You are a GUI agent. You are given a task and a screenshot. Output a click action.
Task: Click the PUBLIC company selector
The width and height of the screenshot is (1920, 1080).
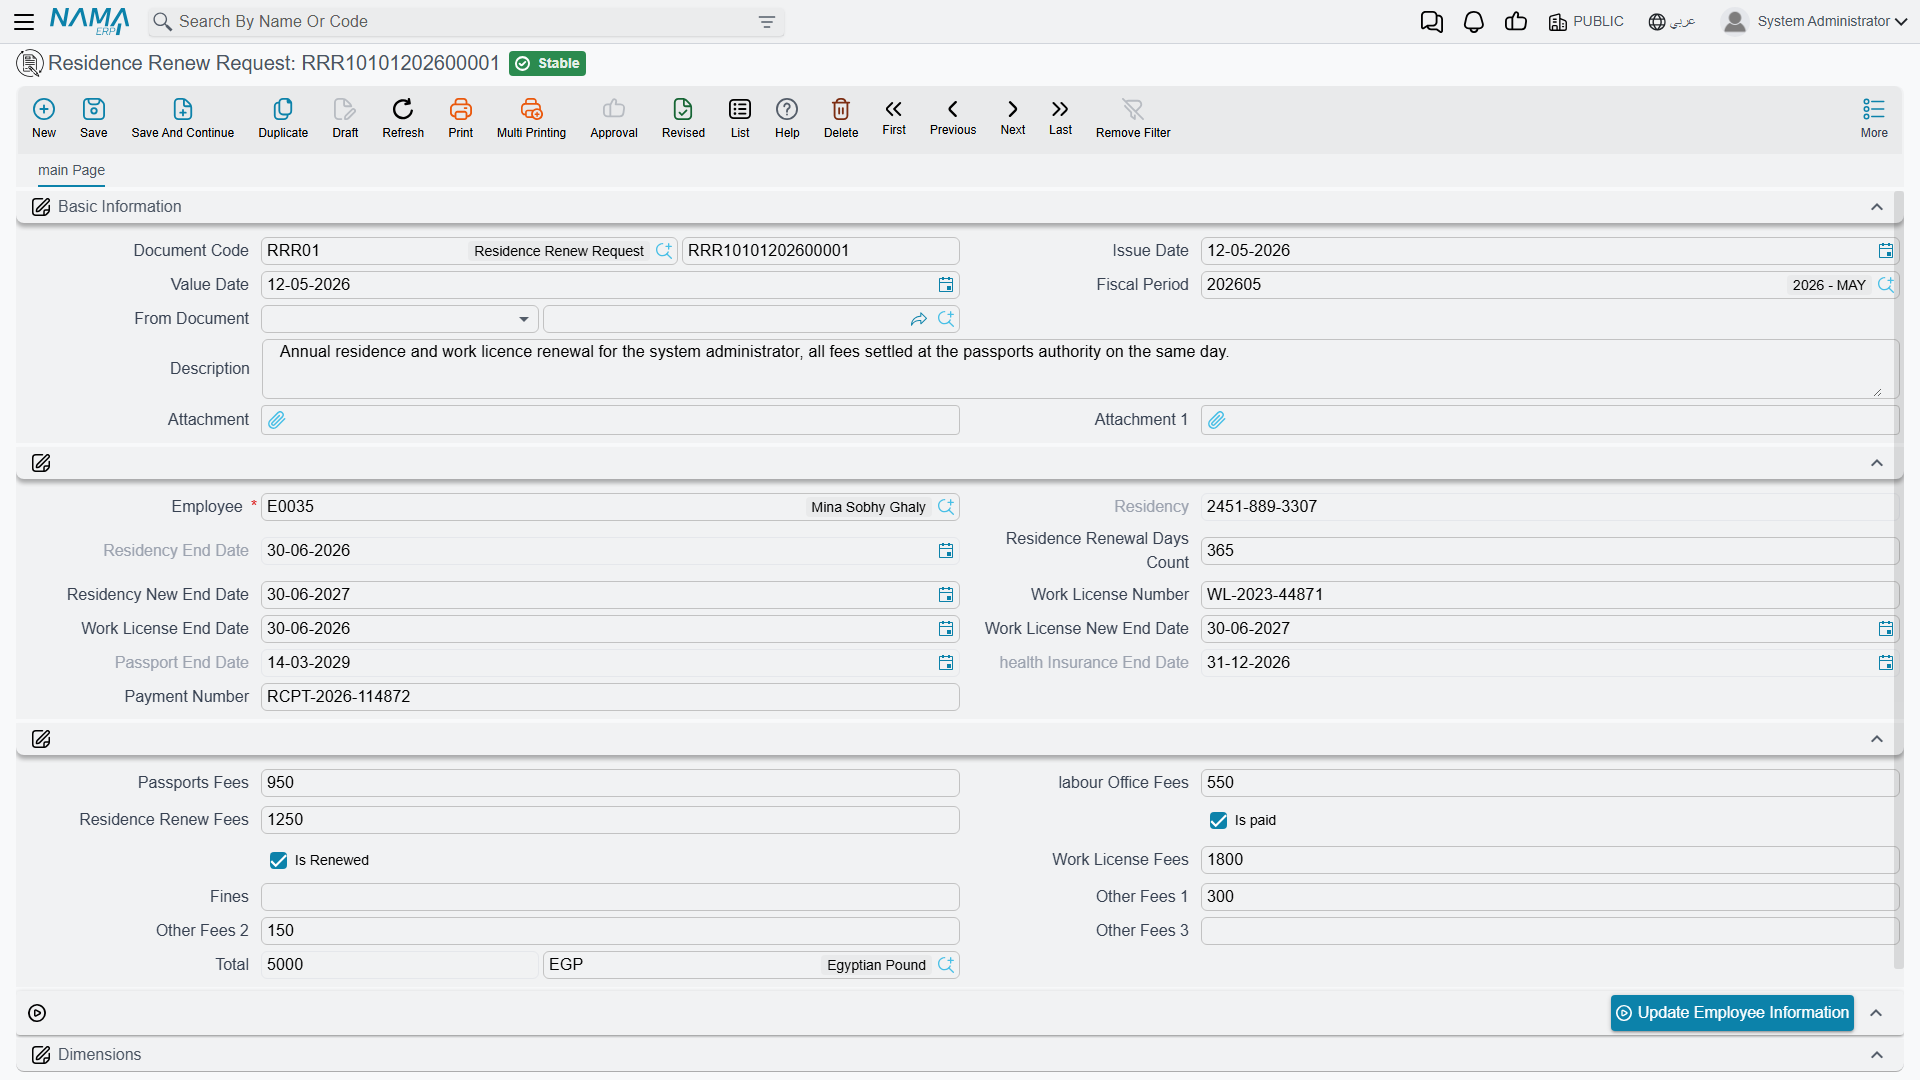coord(1586,22)
